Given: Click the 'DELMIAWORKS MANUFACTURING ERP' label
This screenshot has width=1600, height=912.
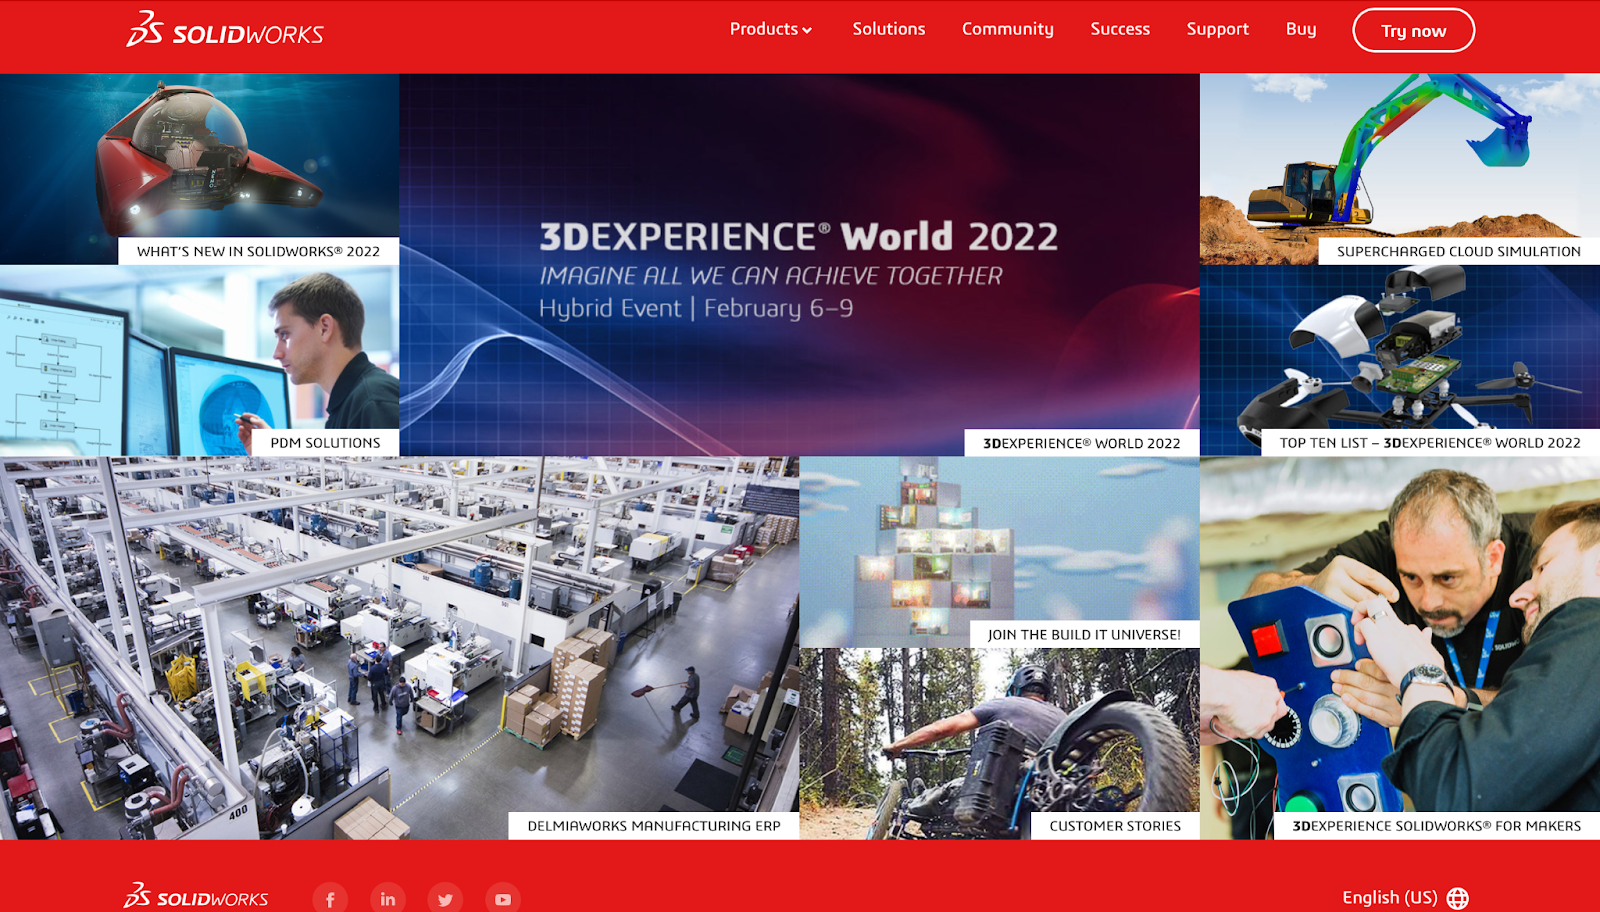Looking at the screenshot, I should 654,826.
